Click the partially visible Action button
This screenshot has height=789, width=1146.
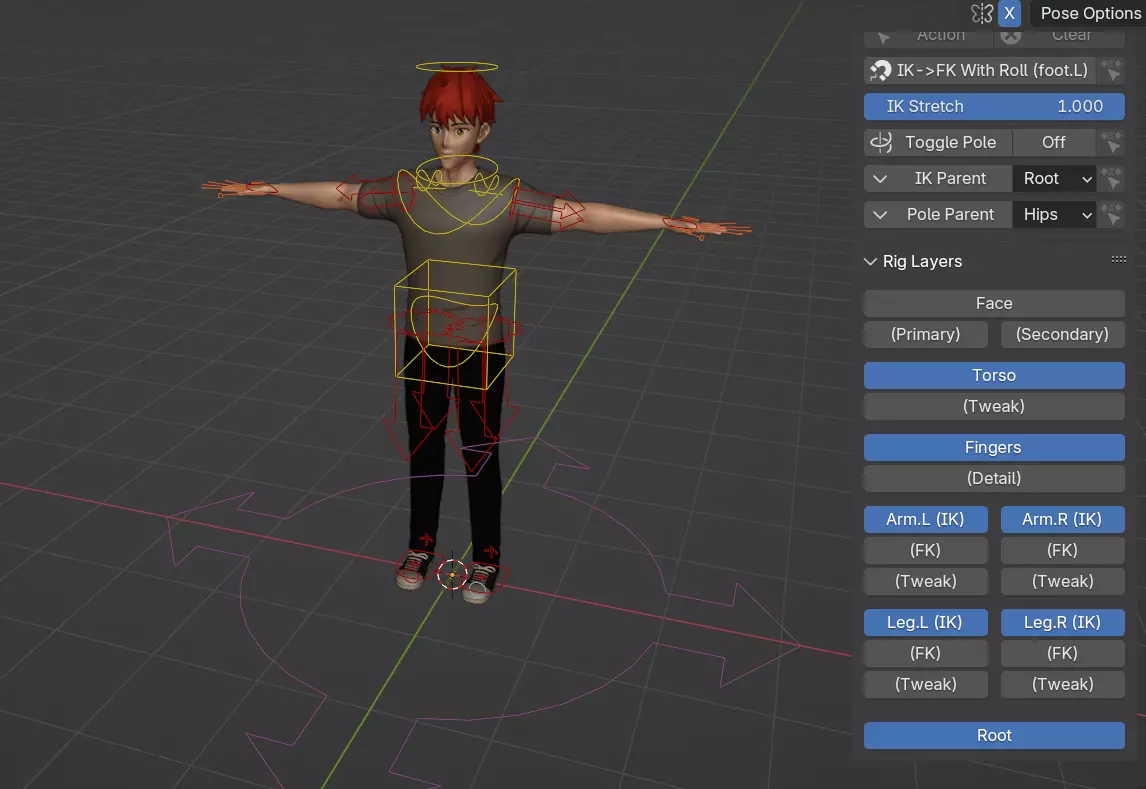click(927, 37)
